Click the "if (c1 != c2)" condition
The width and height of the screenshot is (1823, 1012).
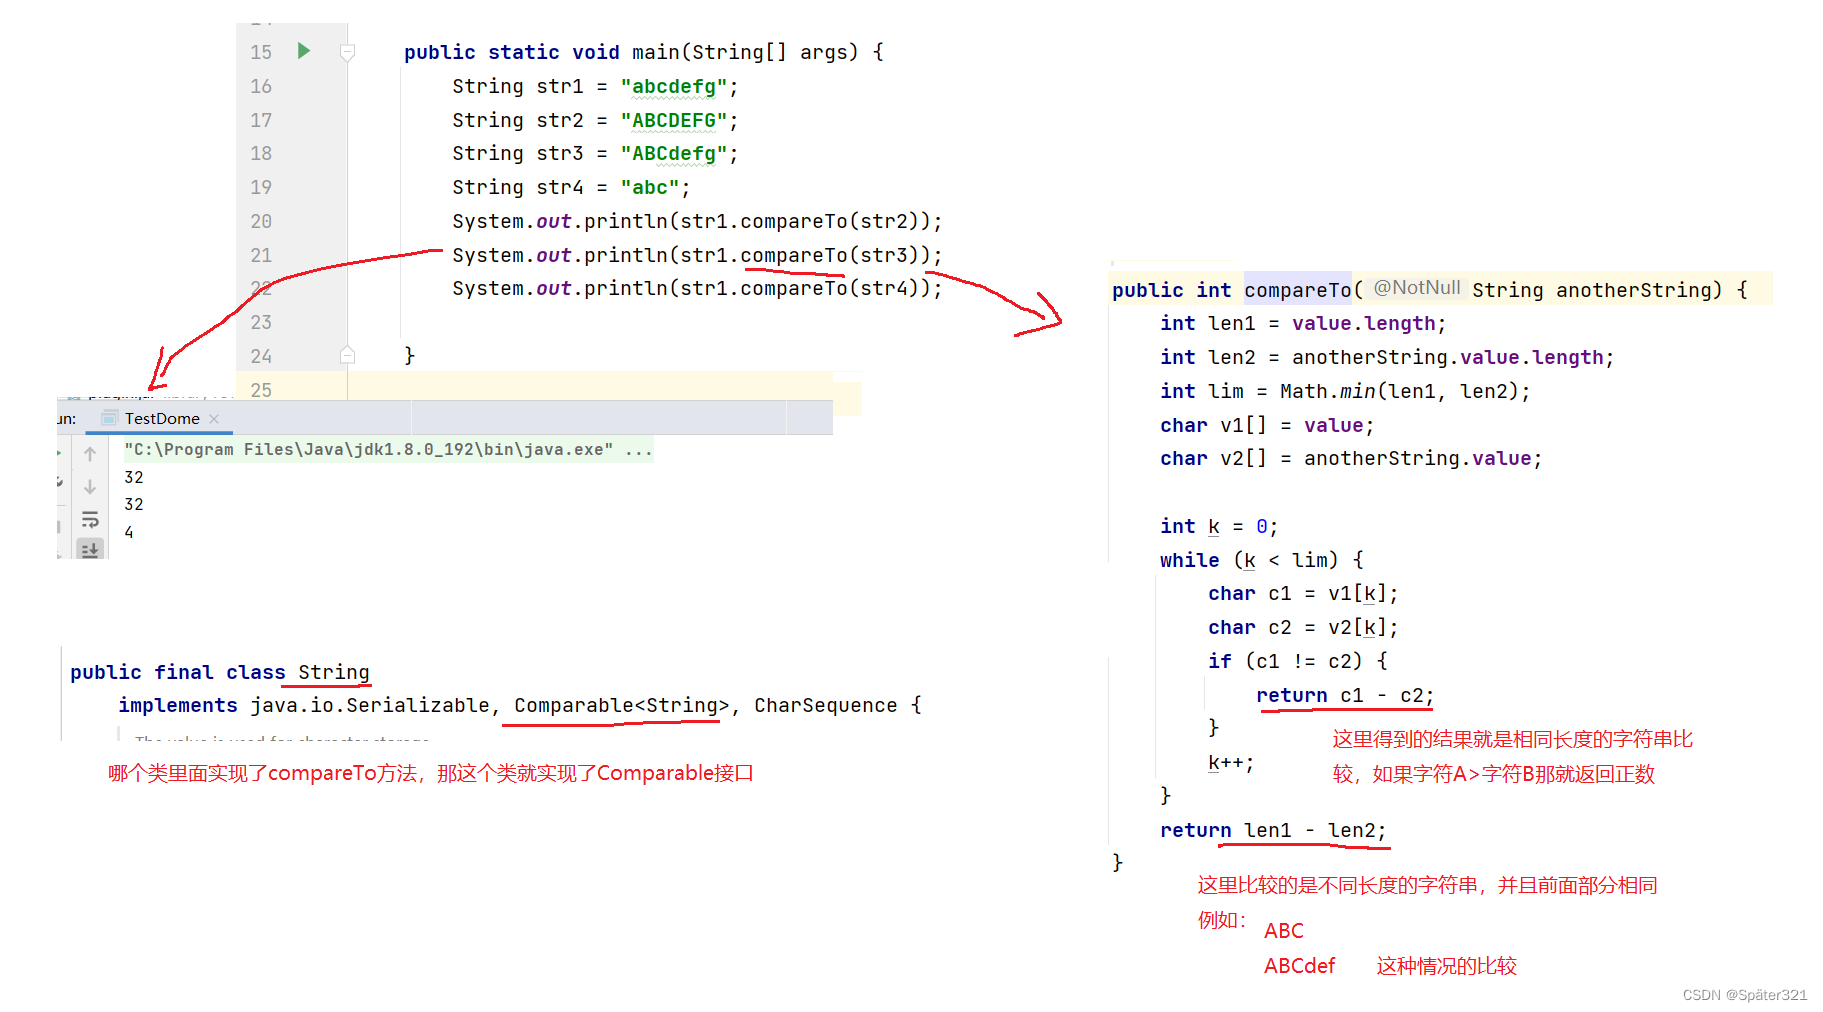[x=1298, y=662]
